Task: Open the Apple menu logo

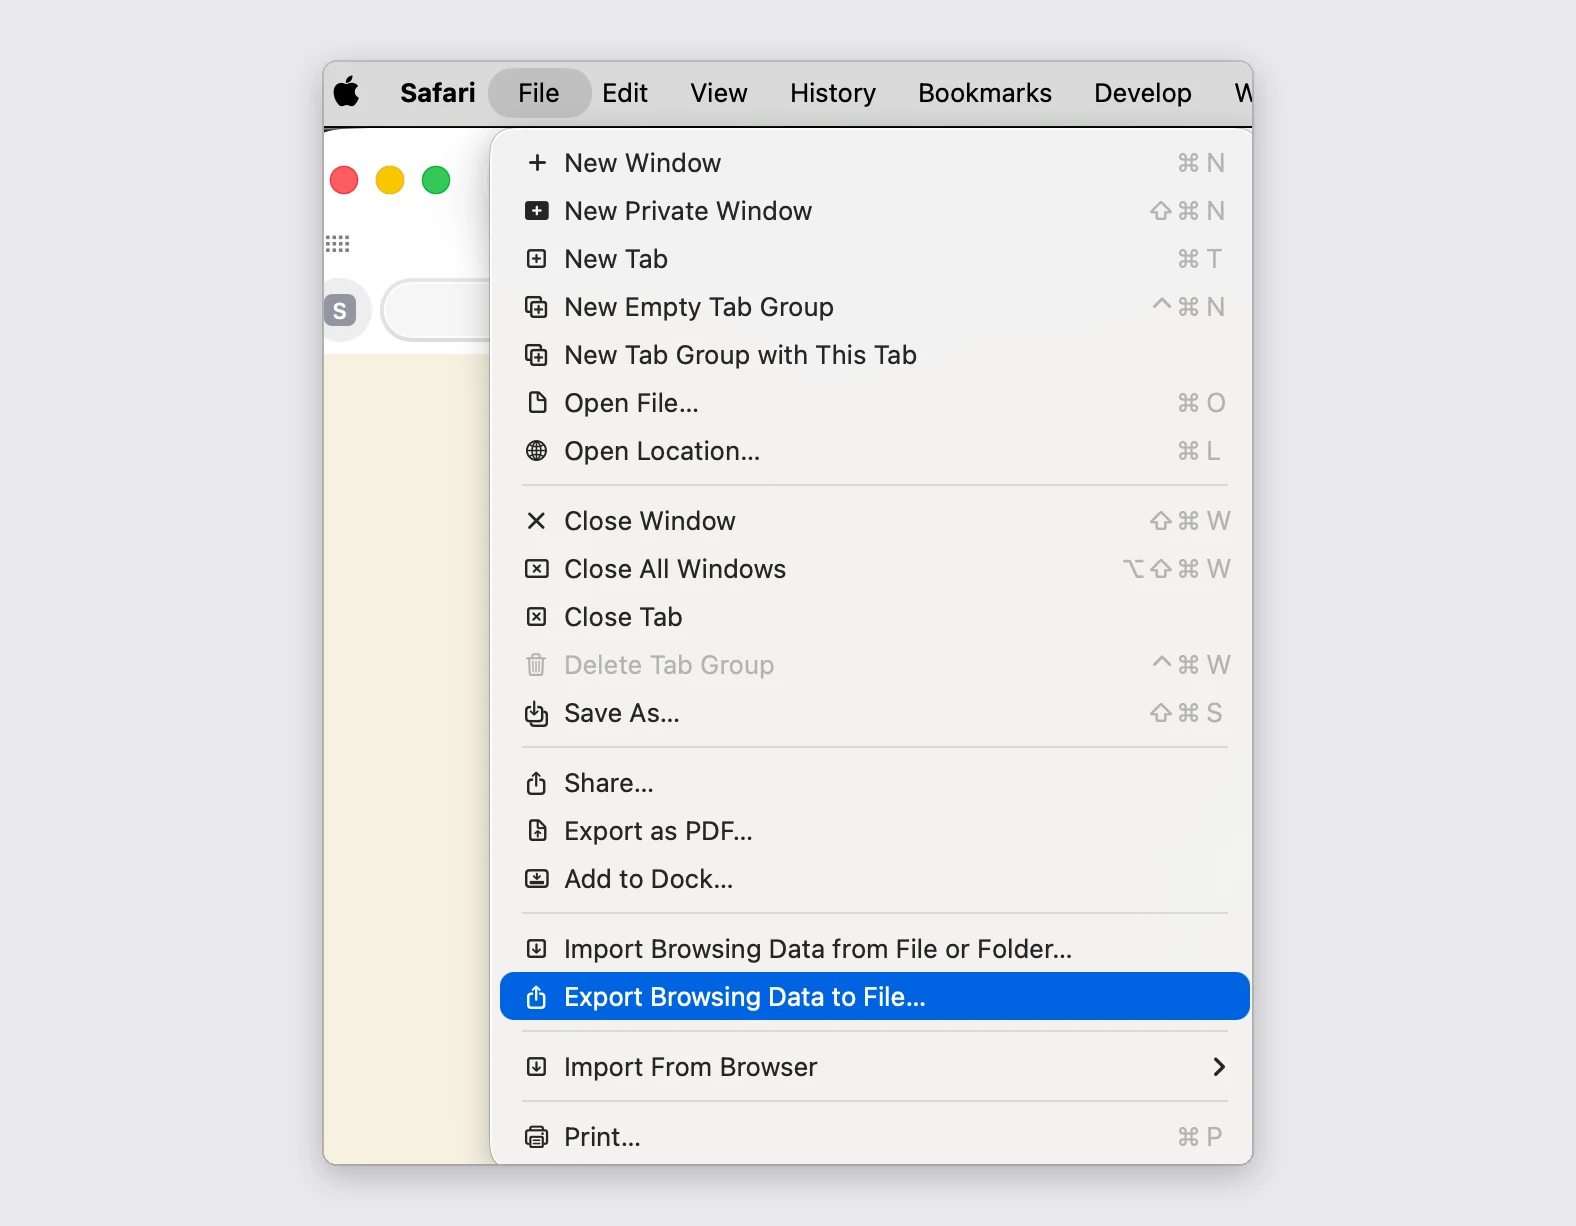Action: 347,92
